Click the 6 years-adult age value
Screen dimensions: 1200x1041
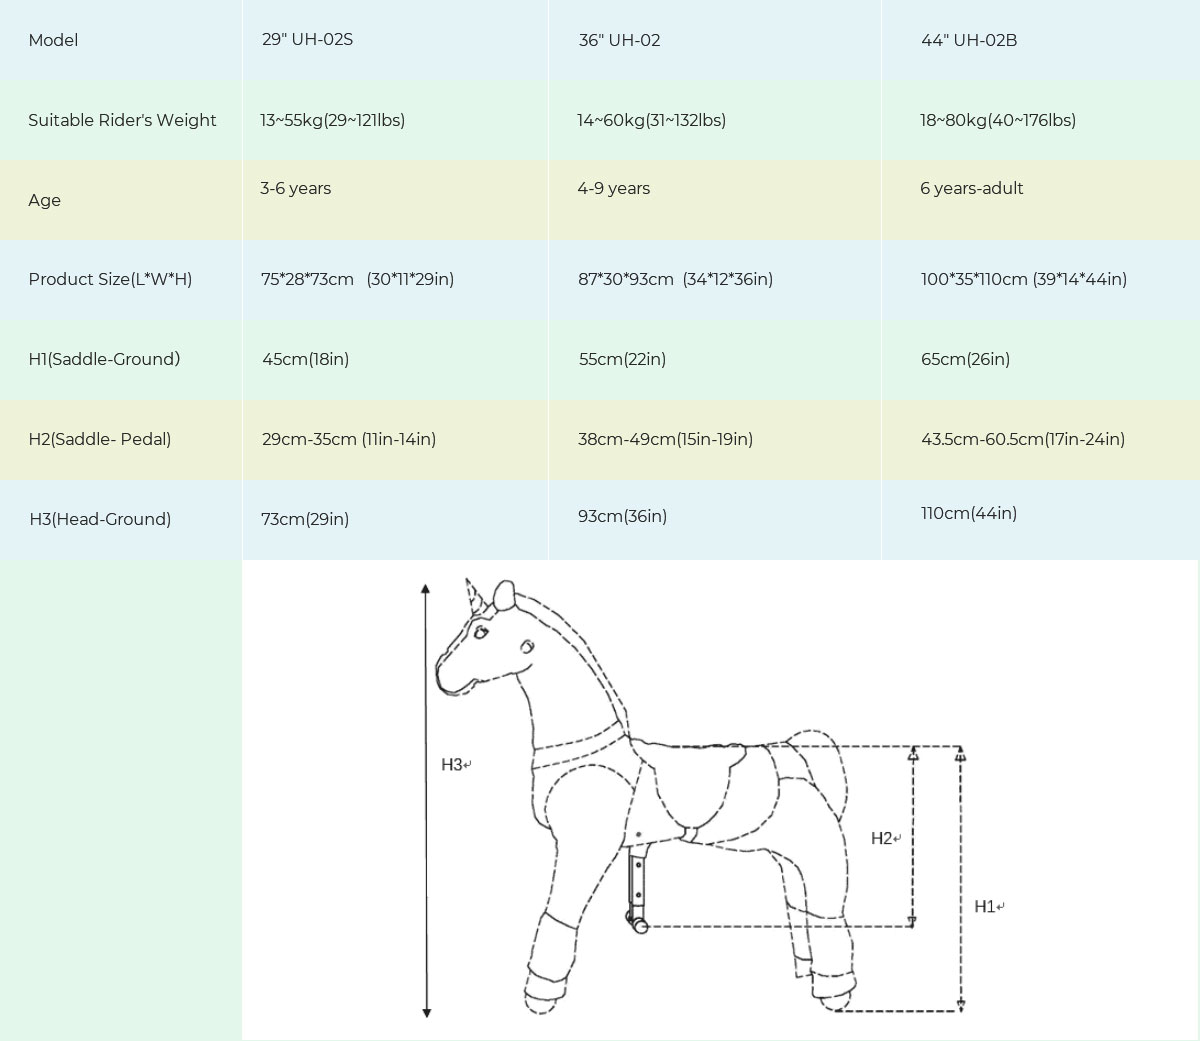[971, 188]
